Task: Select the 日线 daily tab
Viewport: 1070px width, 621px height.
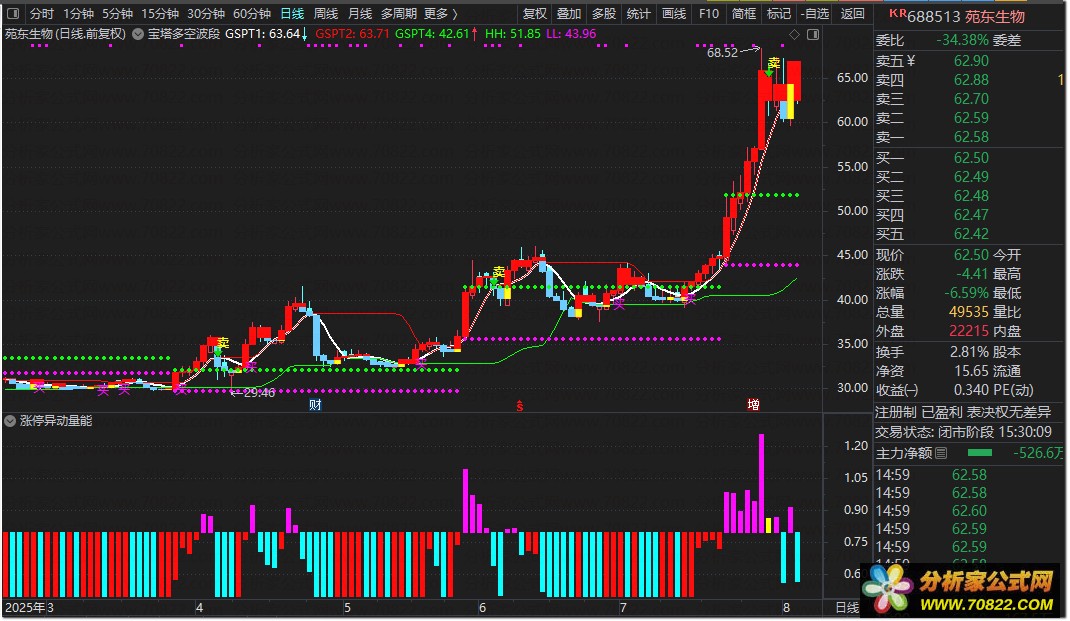Action: pyautogui.click(x=292, y=14)
